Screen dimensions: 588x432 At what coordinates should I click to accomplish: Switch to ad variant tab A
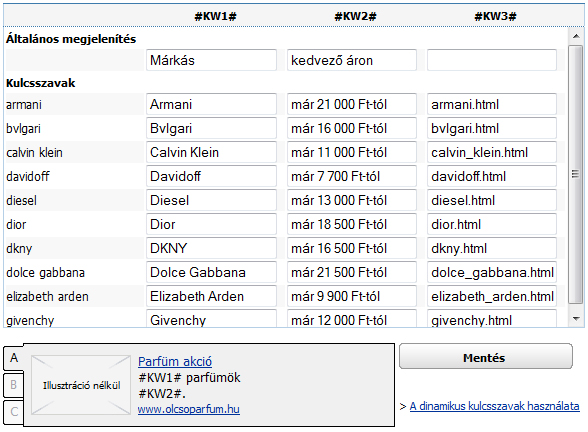[x=14, y=358]
